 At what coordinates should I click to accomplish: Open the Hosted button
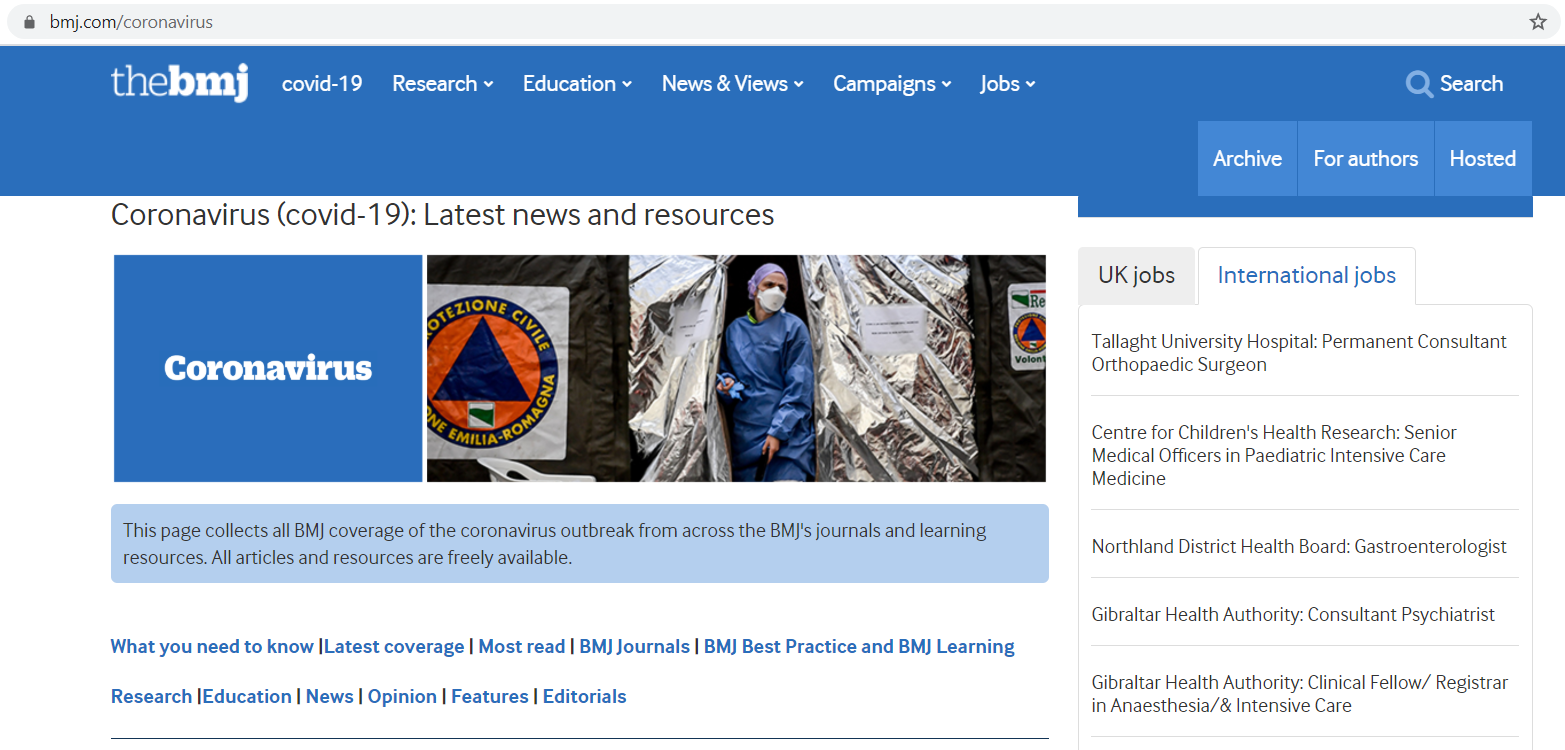[1483, 158]
